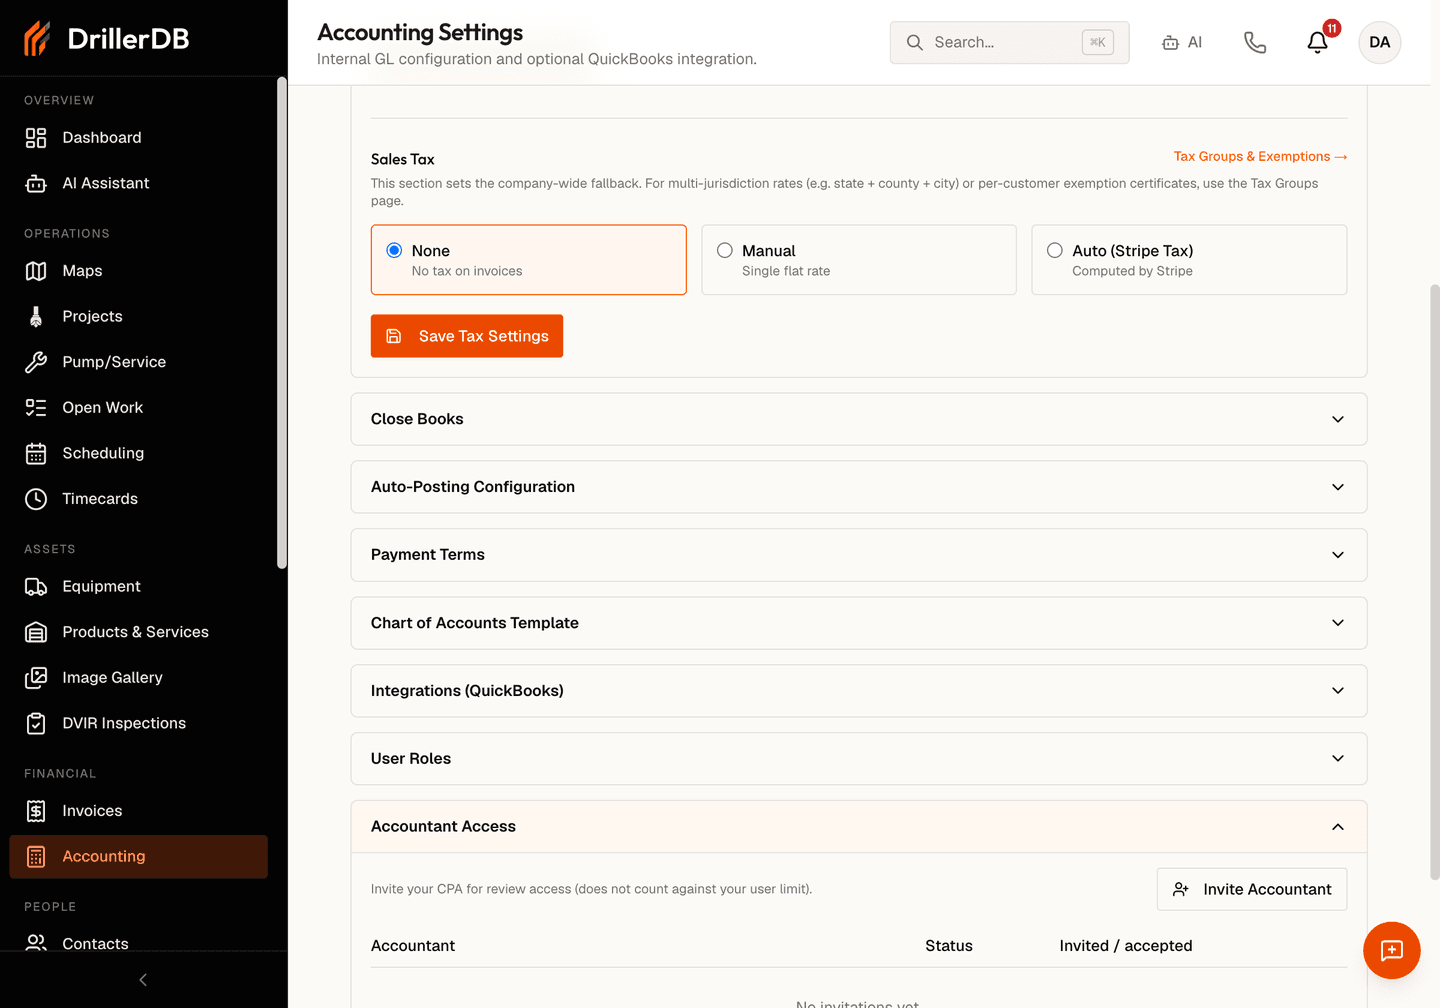Click the Search input field
Viewport: 1440px width, 1008px height.
pyautogui.click(x=1009, y=42)
